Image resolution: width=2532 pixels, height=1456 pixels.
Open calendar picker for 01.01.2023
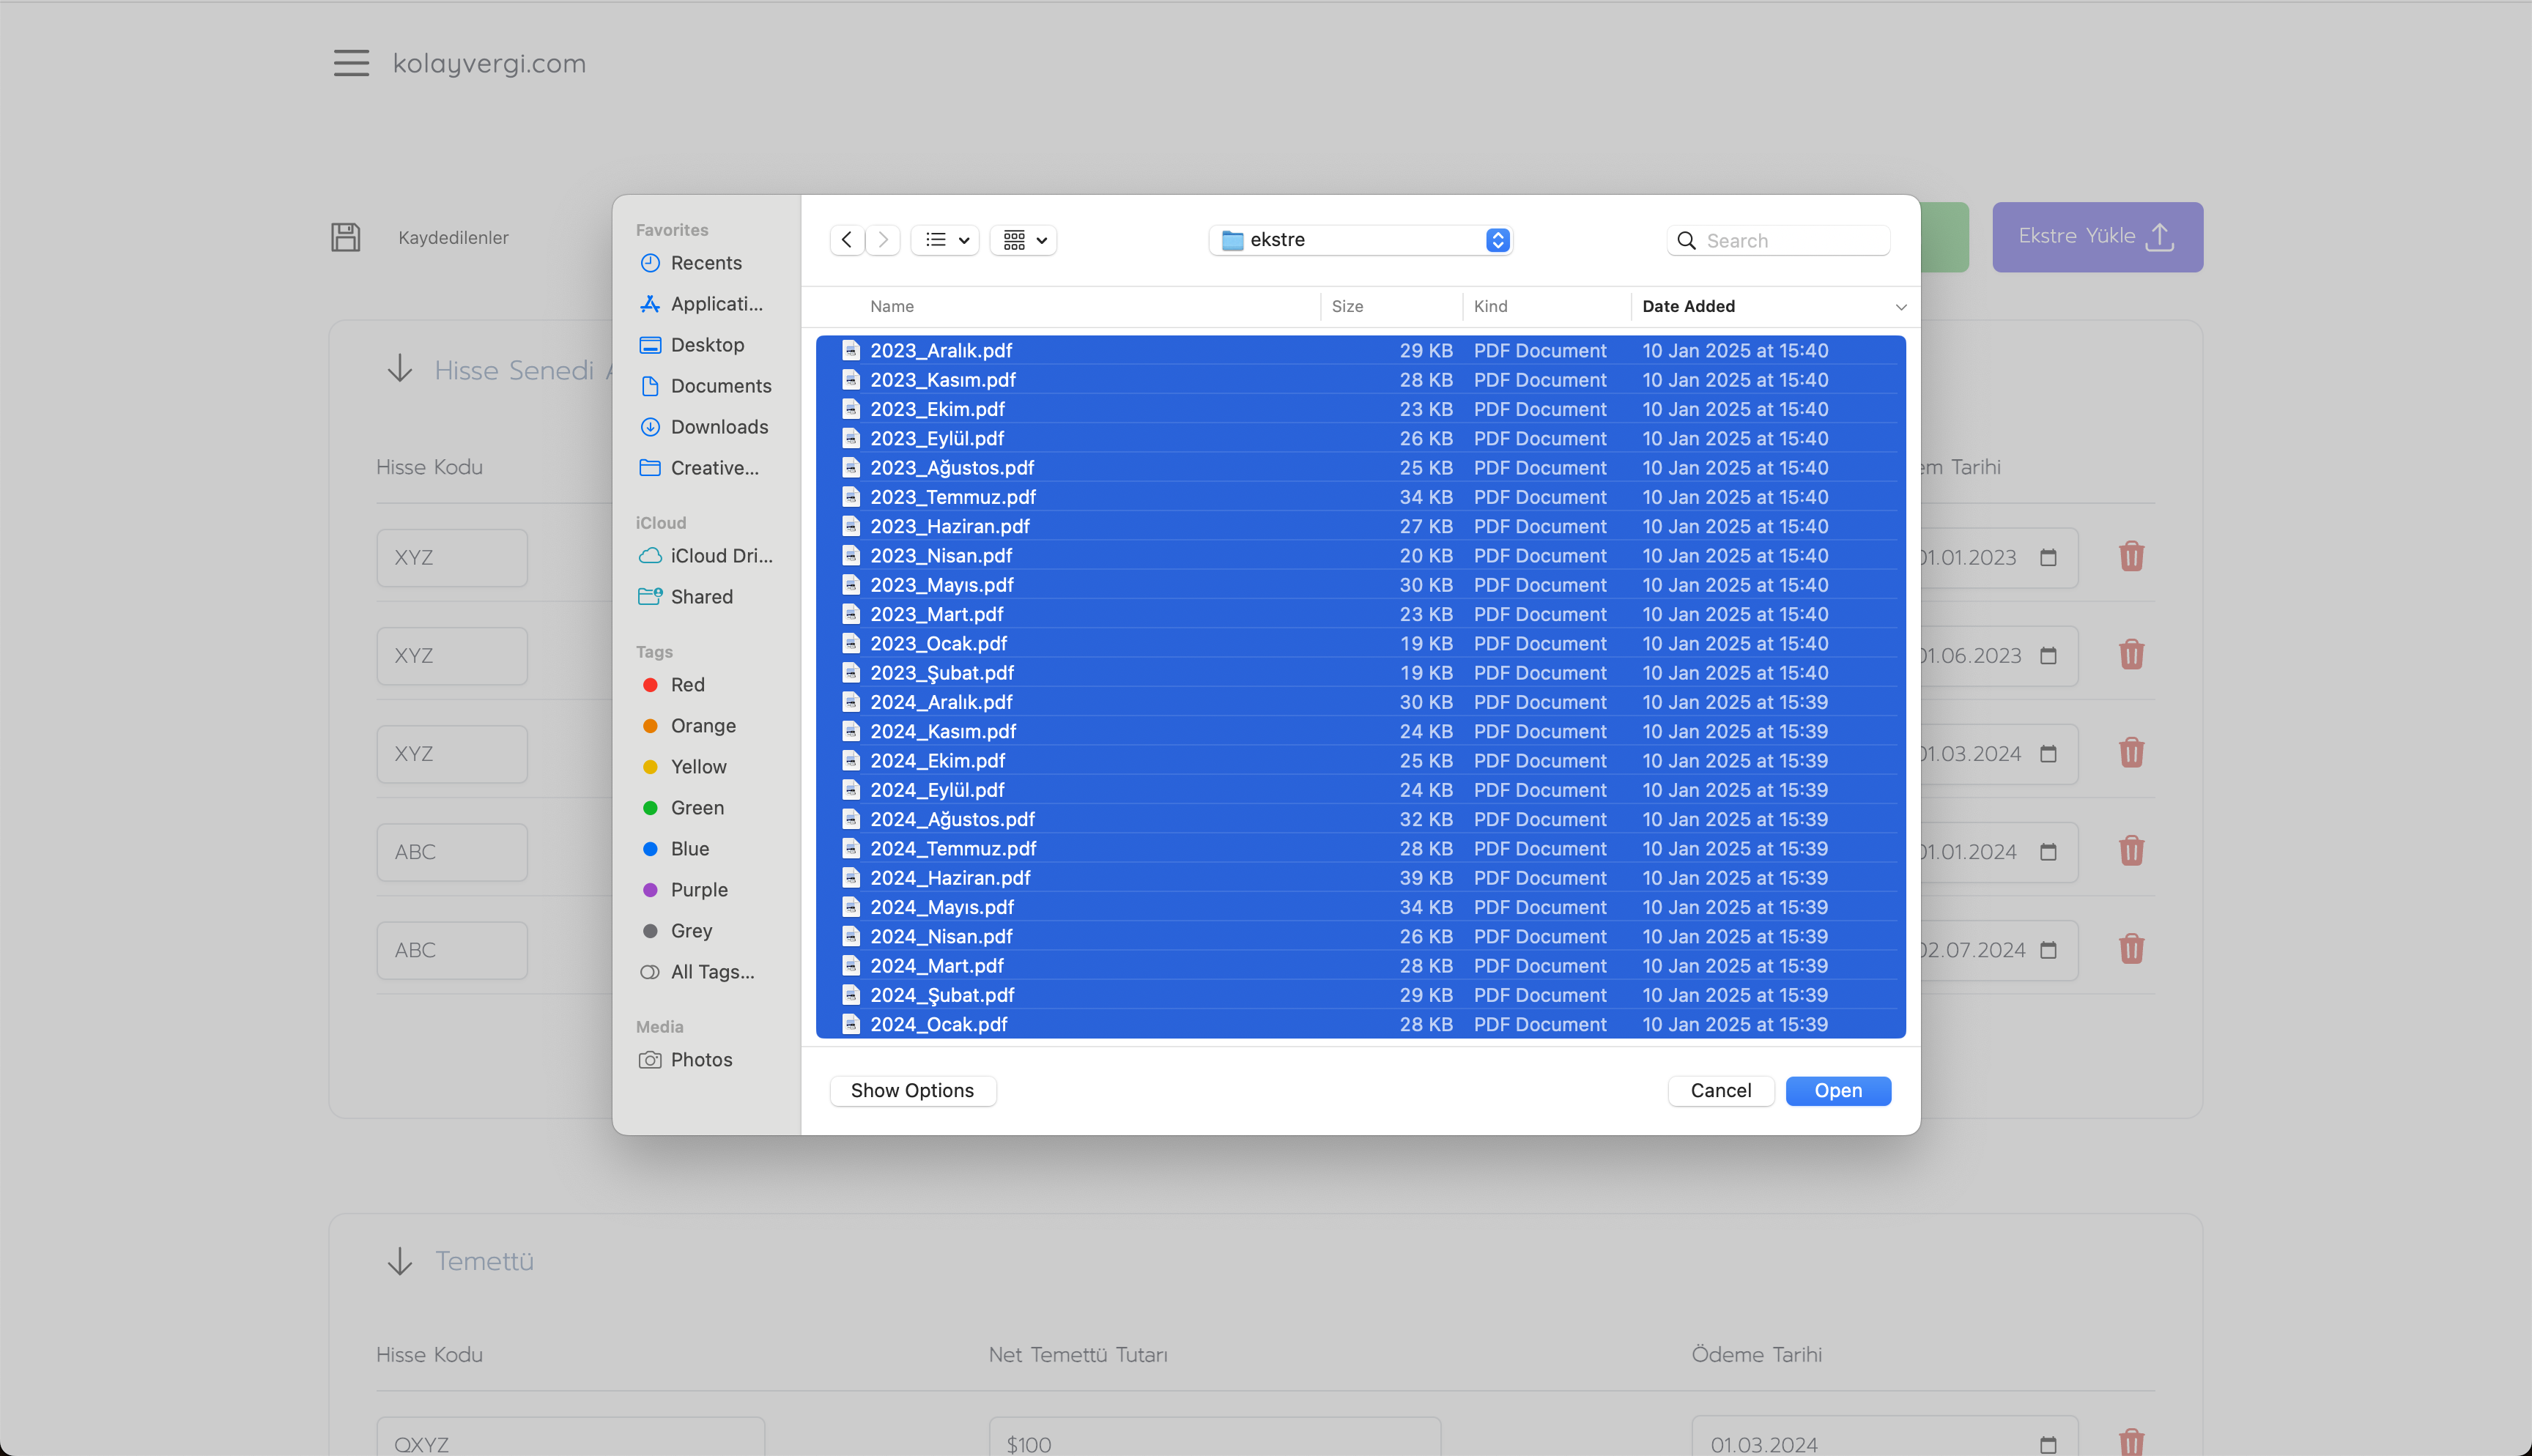(2048, 558)
